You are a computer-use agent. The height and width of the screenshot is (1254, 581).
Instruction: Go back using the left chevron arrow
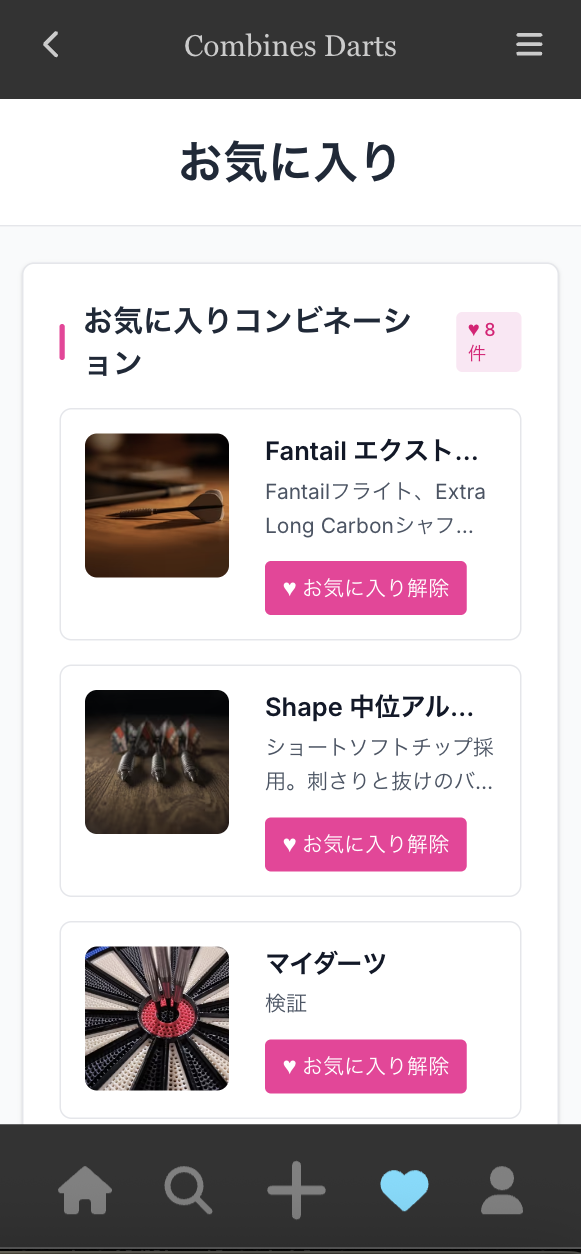[50, 45]
